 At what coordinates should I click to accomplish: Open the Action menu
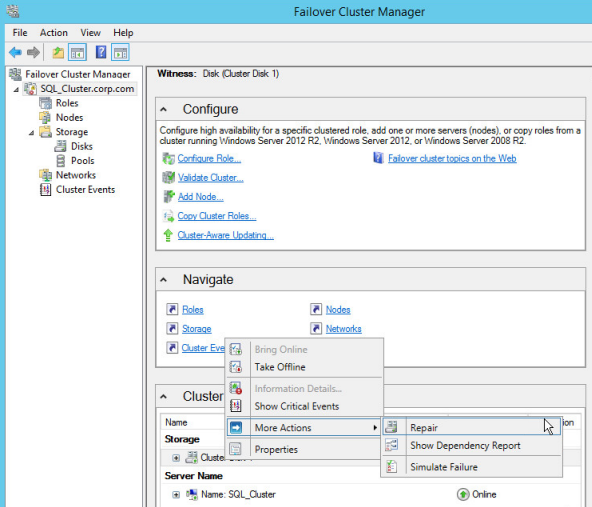54,33
